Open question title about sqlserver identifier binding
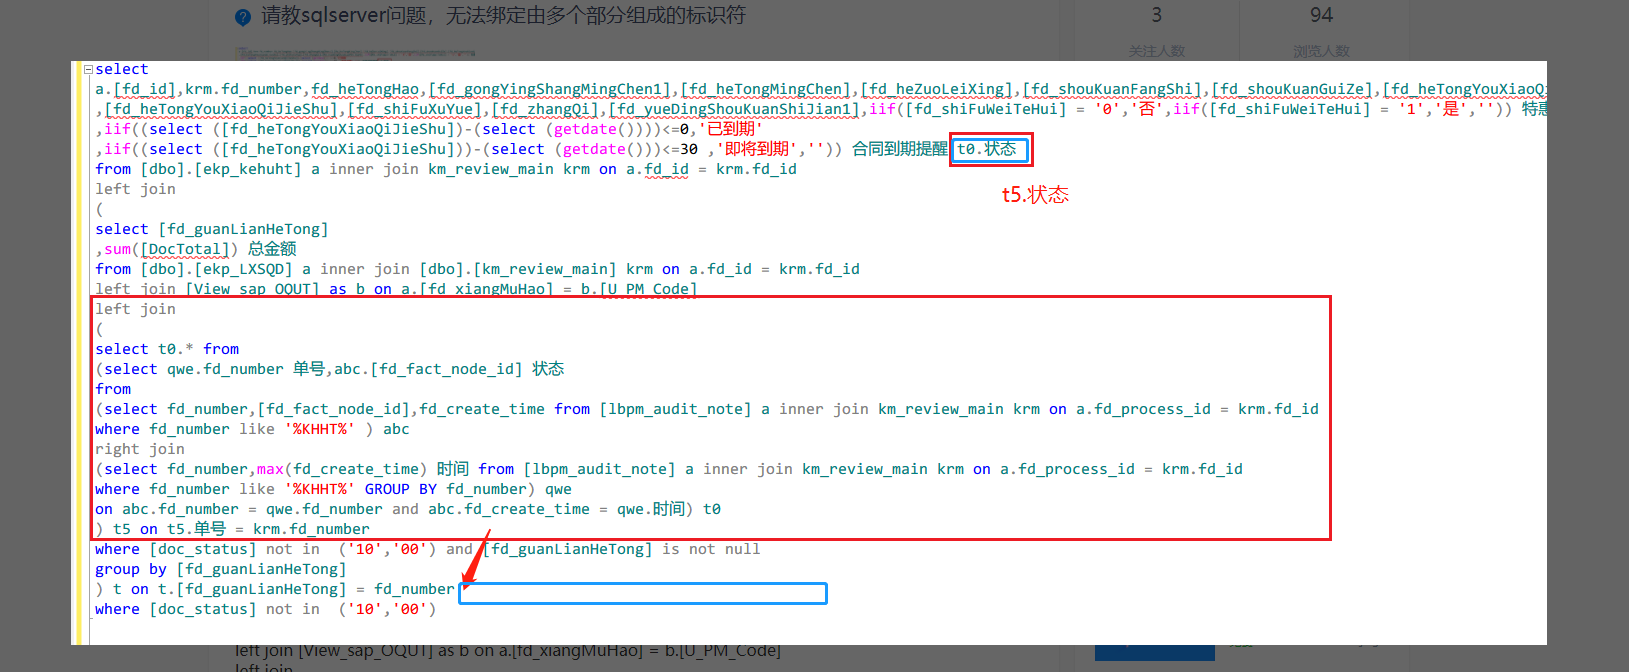Screen dimensions: 1629x672 [503, 16]
